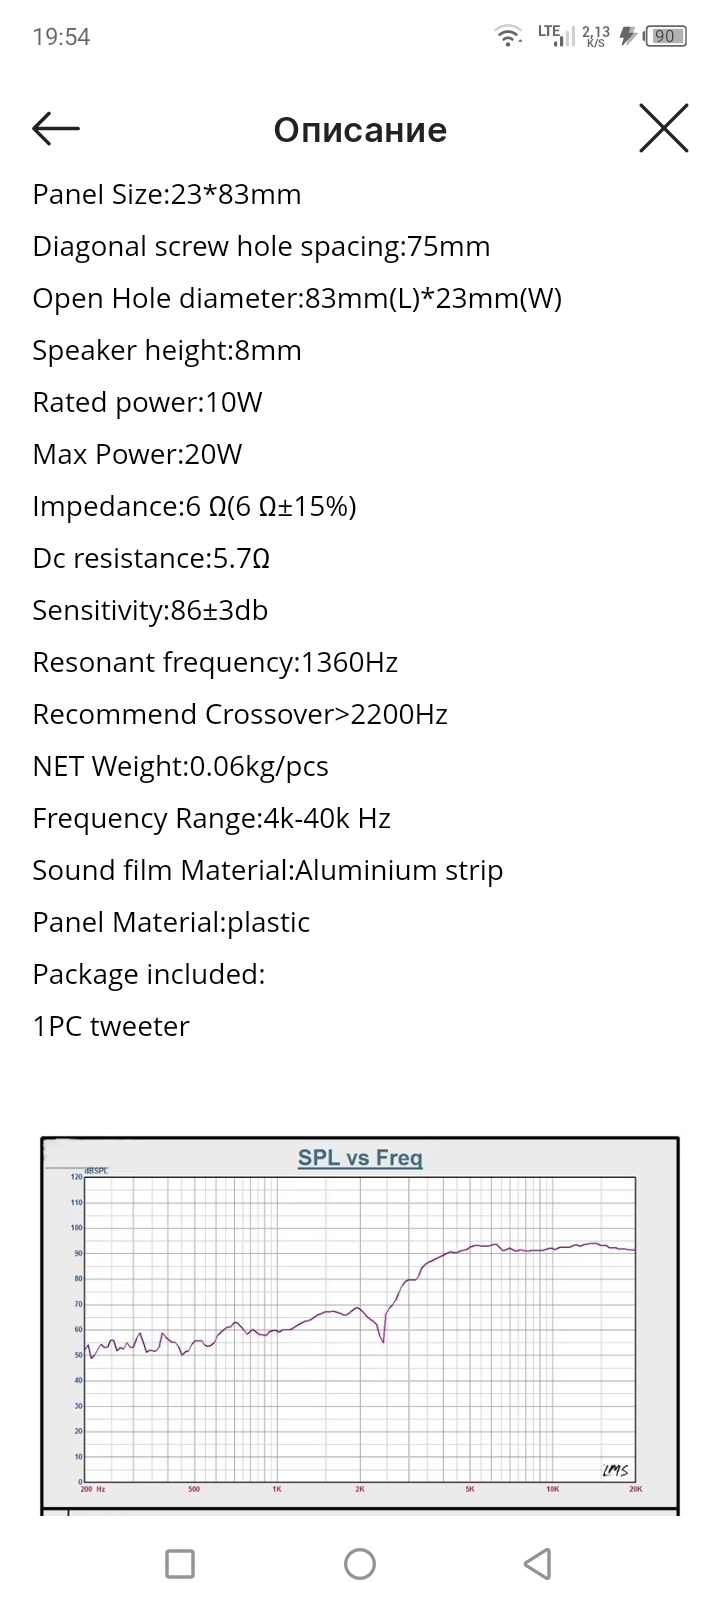Tap the Android home circle button
The image size is (720, 1612).
pyautogui.click(x=360, y=1563)
